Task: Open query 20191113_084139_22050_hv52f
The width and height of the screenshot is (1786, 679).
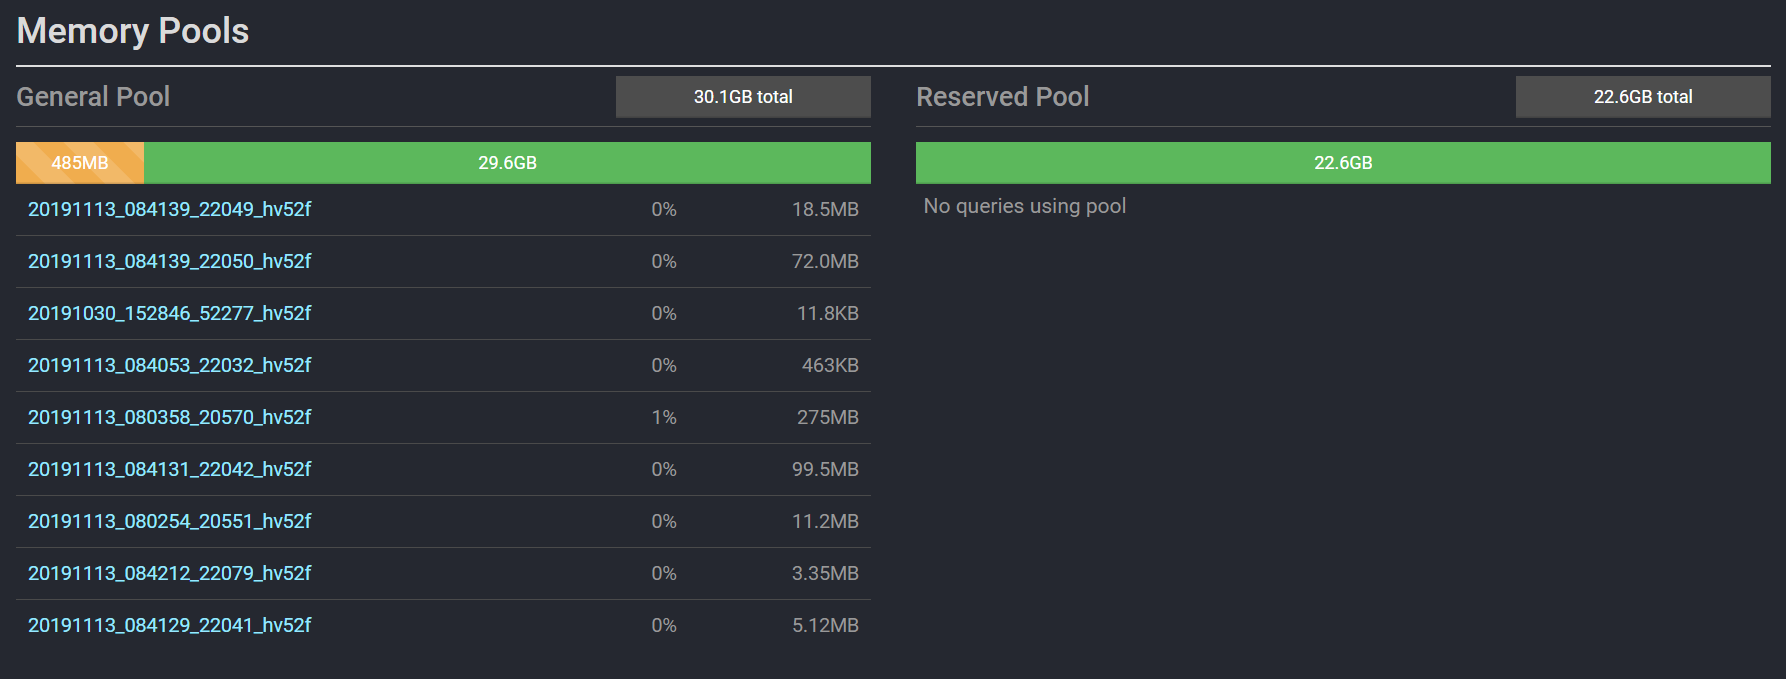Action: click(169, 261)
